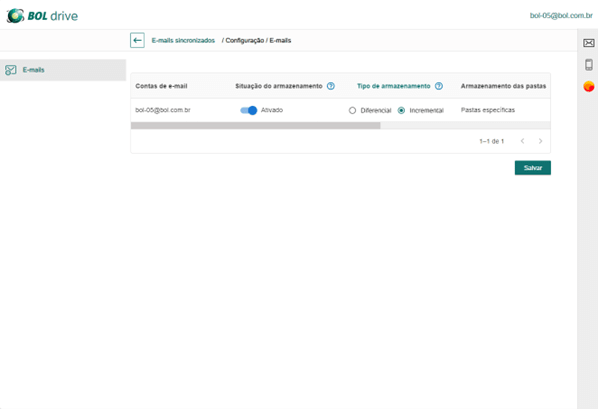This screenshot has height=409, width=598.
Task: Open account menu bol-05@bol.com.br at top
Action: pyautogui.click(x=561, y=16)
